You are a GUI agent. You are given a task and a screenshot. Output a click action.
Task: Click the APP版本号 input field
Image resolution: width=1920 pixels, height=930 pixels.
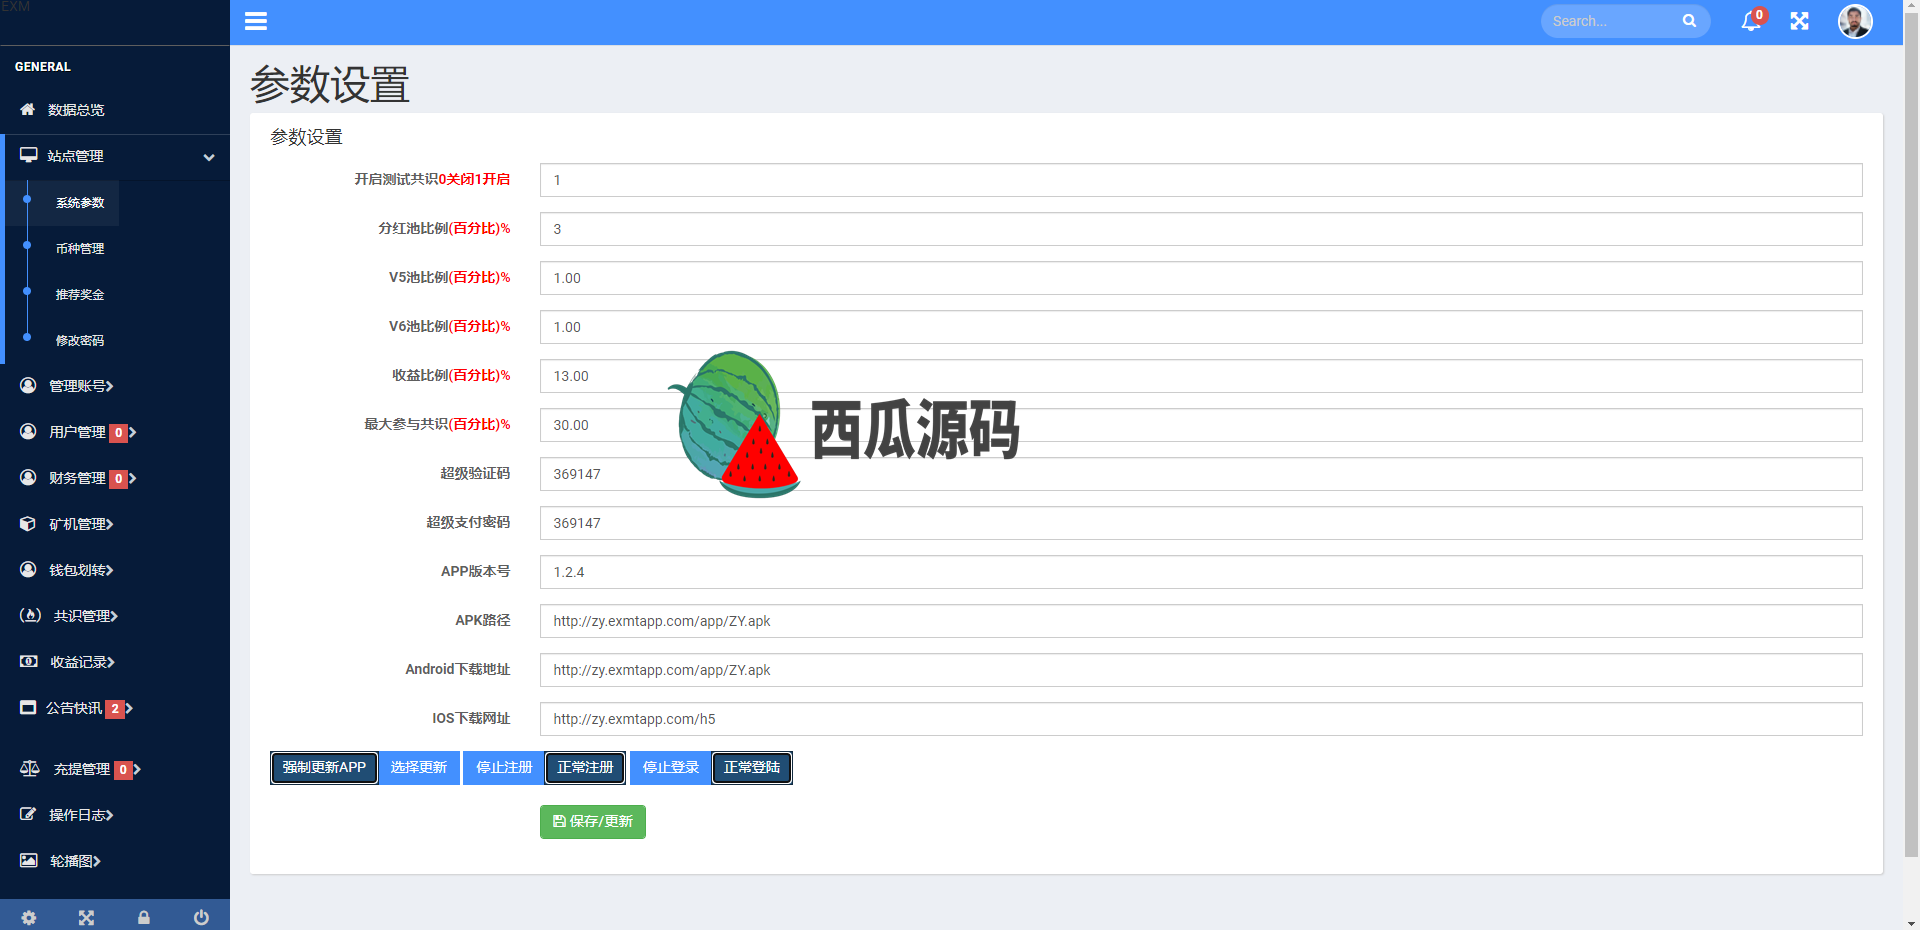coord(1201,572)
